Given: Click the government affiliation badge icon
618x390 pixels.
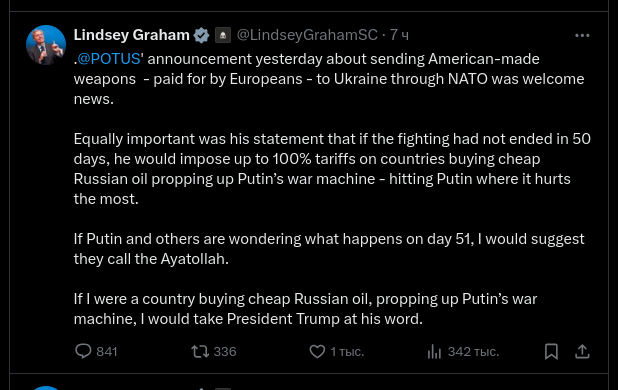Looking at the screenshot, I should [x=223, y=35].
